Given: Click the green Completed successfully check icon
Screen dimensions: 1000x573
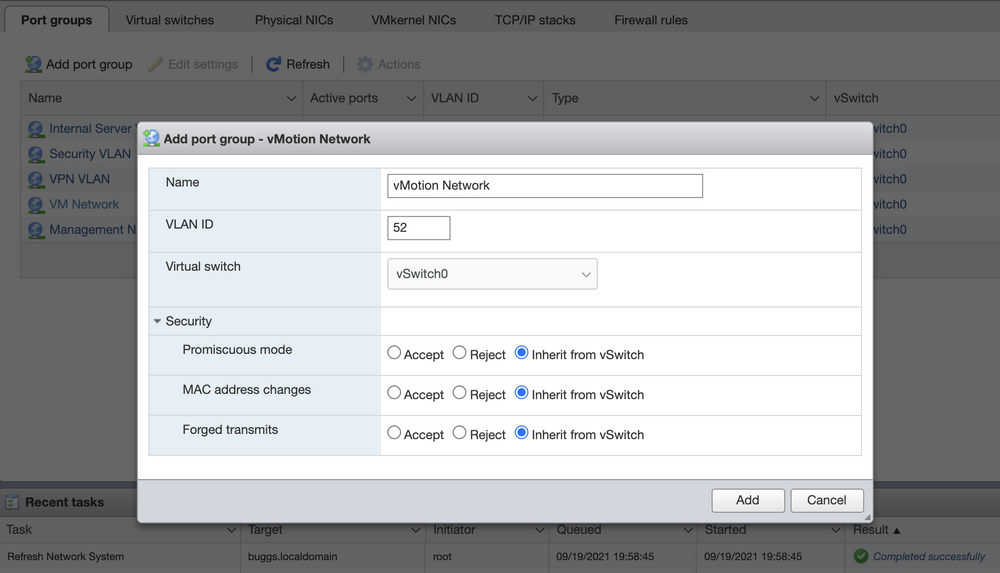Looking at the screenshot, I should point(861,556).
